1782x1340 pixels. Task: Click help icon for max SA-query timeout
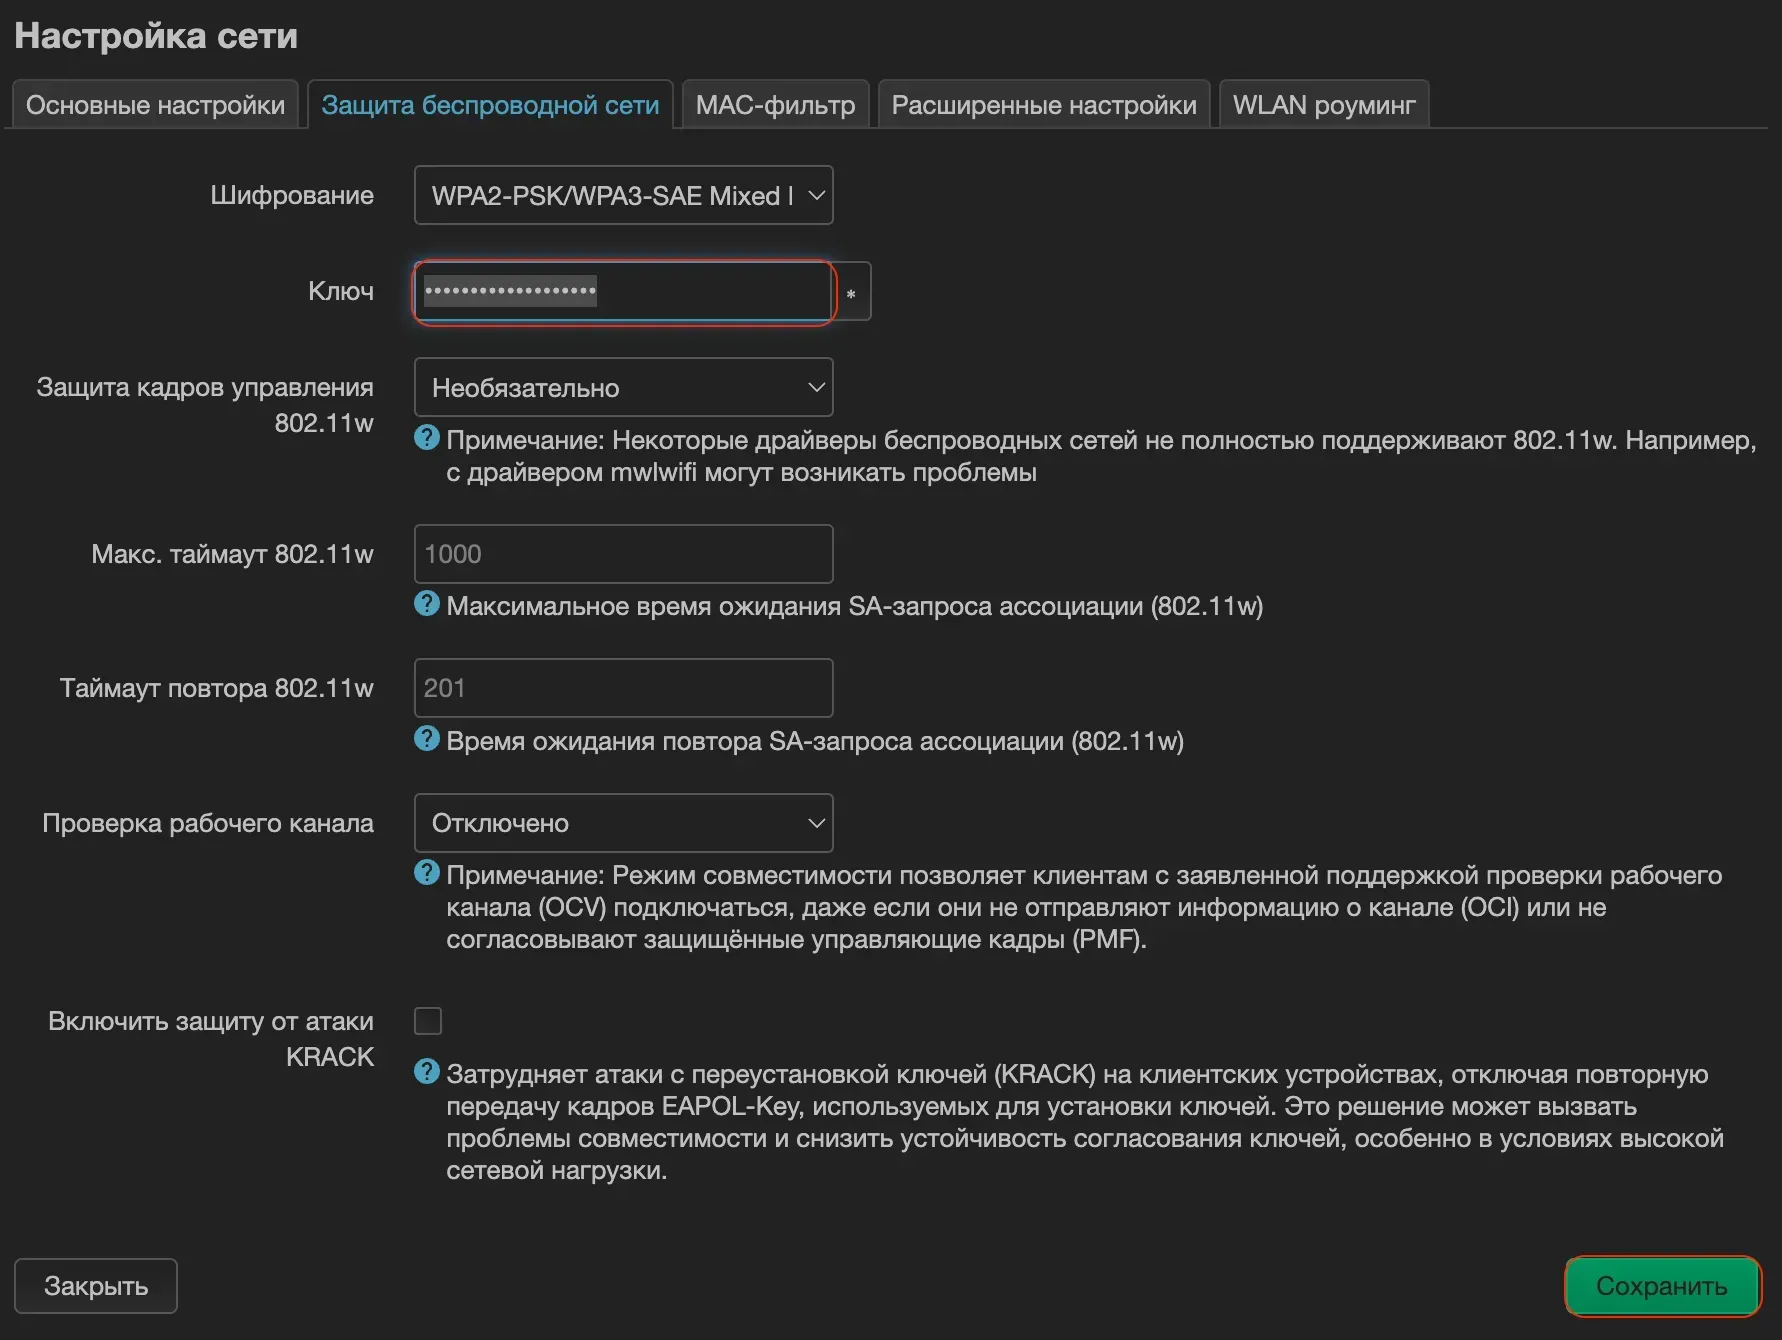pyautogui.click(x=427, y=604)
